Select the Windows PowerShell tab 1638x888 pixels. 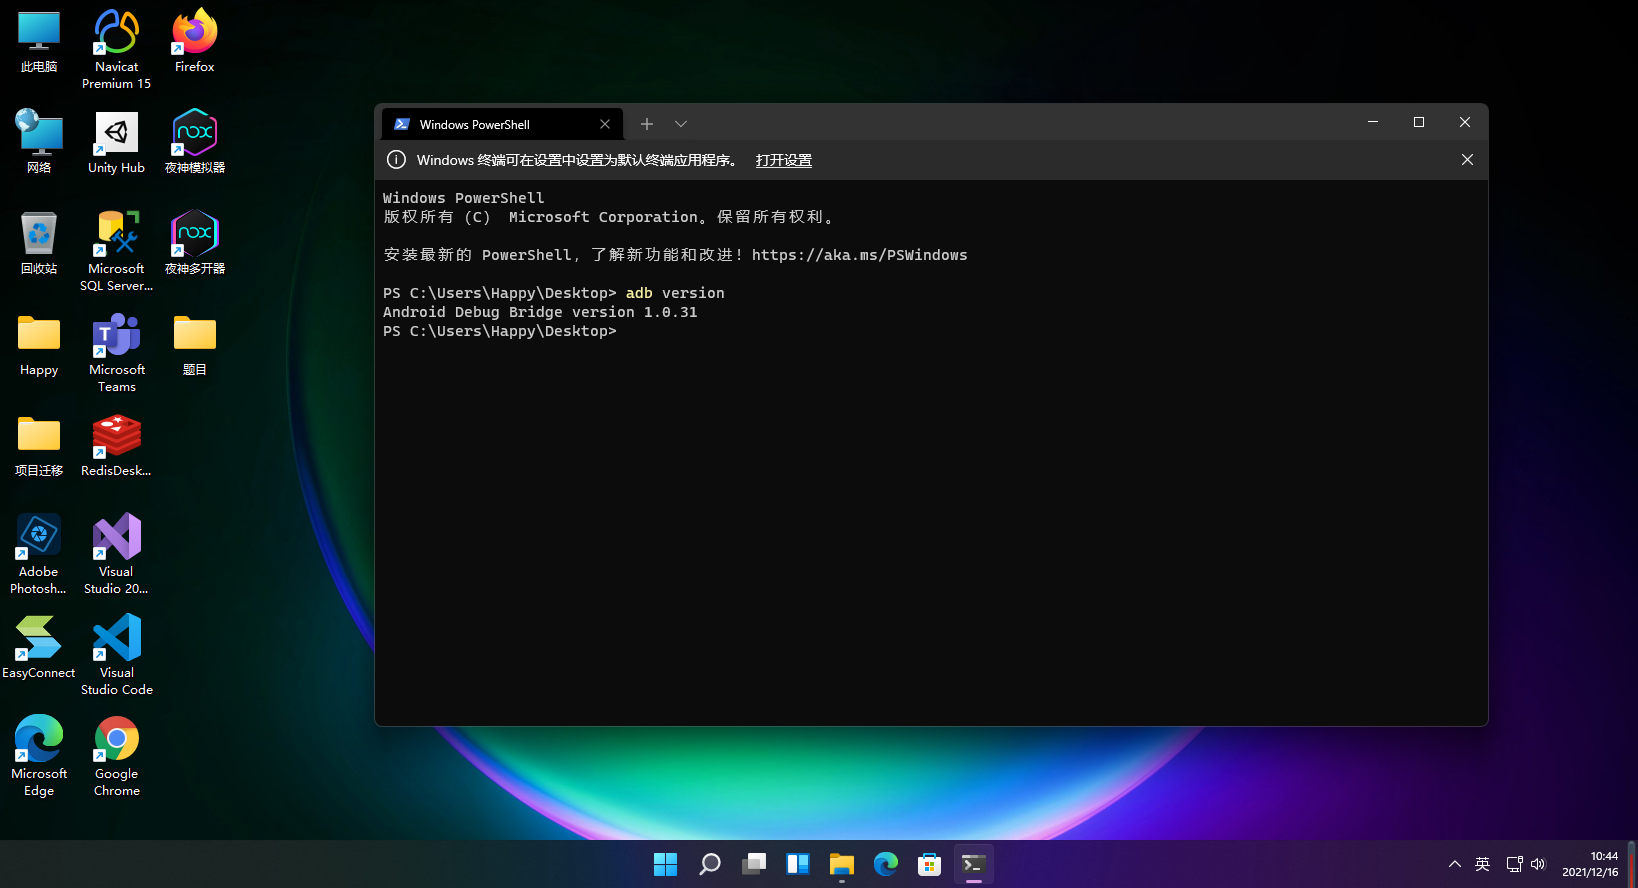[502, 124]
